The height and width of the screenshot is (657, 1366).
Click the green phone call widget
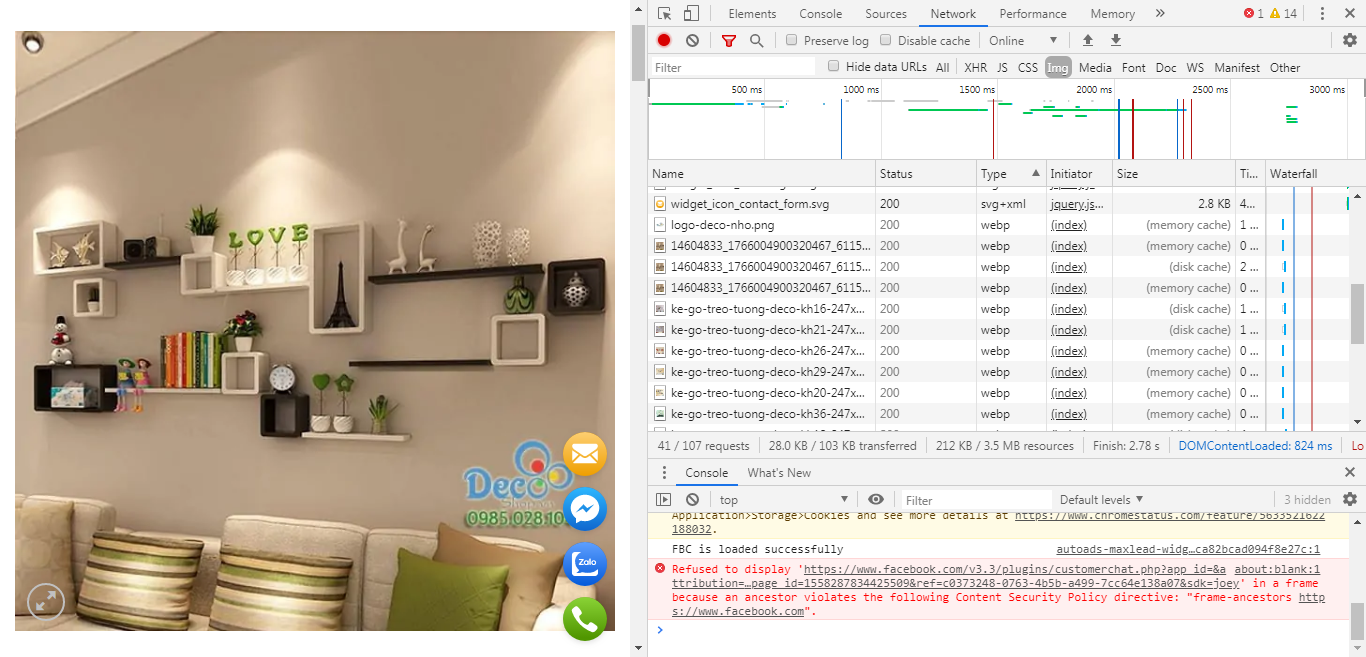(585, 619)
